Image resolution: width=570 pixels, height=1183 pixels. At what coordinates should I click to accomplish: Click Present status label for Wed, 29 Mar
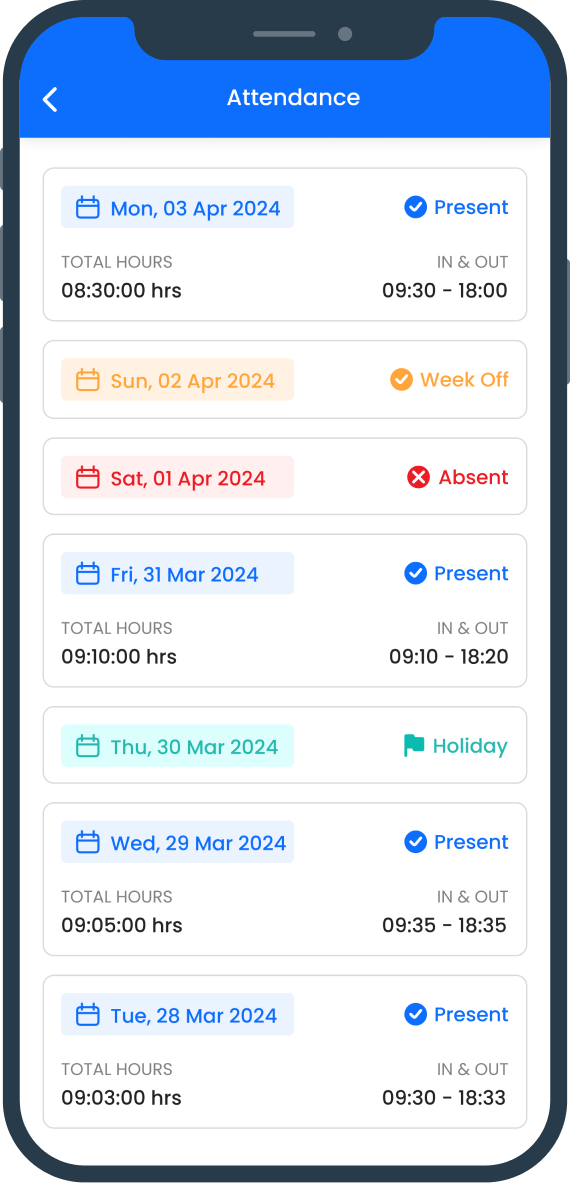click(x=471, y=842)
